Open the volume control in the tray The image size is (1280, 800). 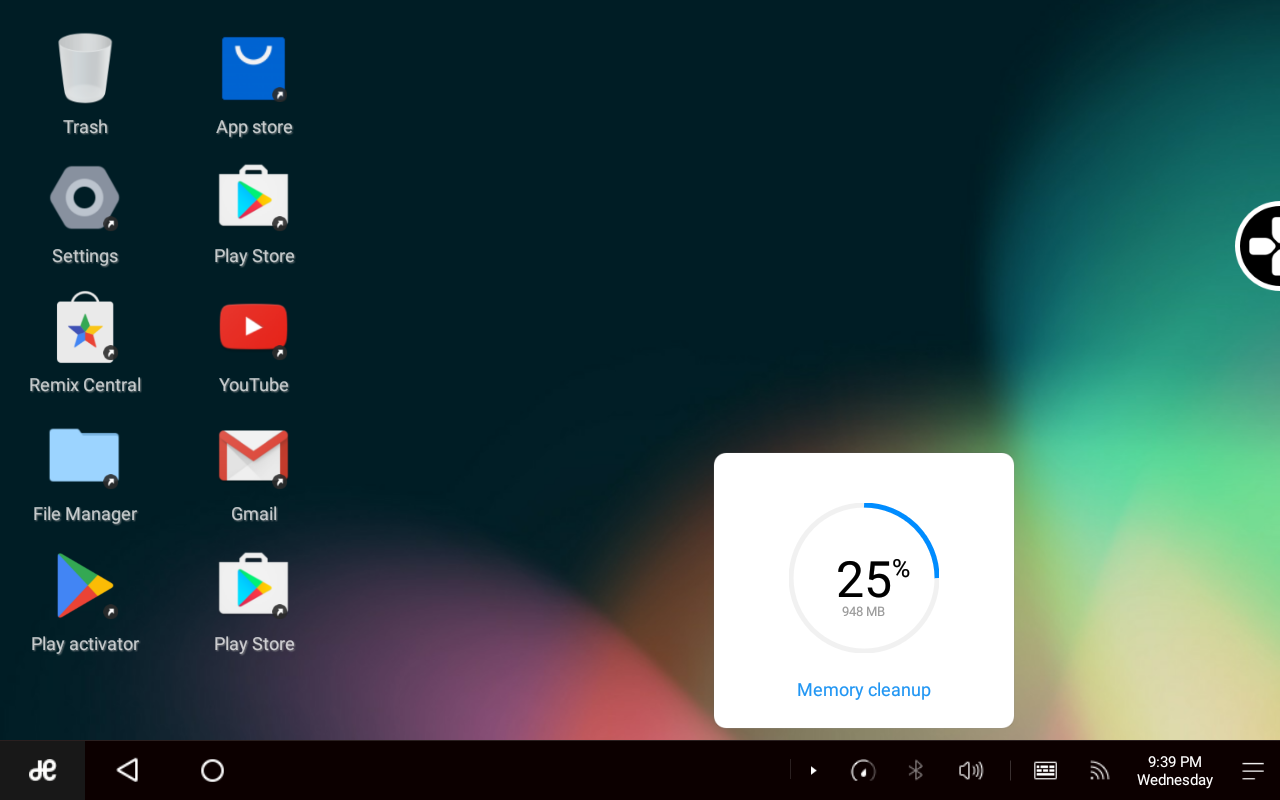970,770
